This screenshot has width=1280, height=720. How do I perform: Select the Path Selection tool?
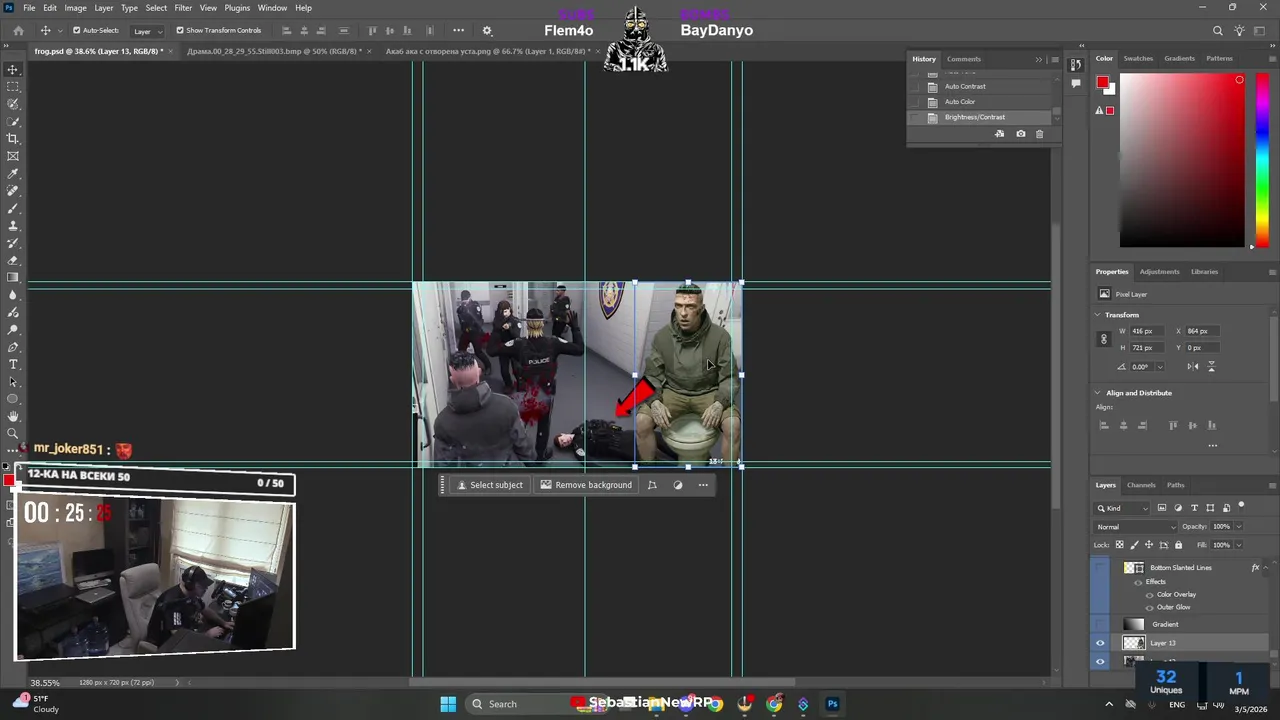(13, 382)
